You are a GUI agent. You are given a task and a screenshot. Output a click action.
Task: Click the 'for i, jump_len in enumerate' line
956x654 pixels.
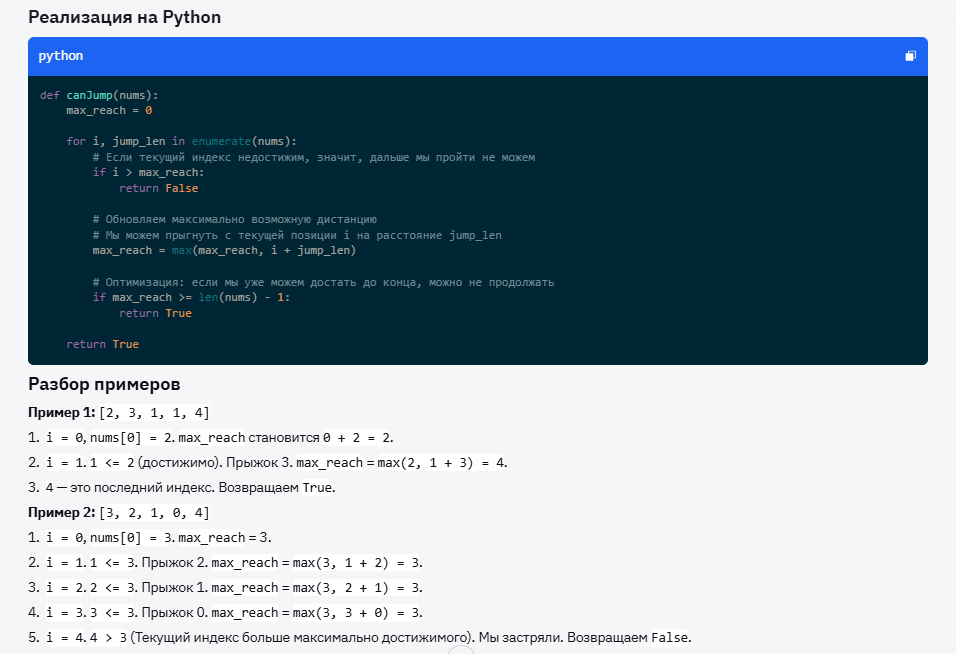coord(182,142)
